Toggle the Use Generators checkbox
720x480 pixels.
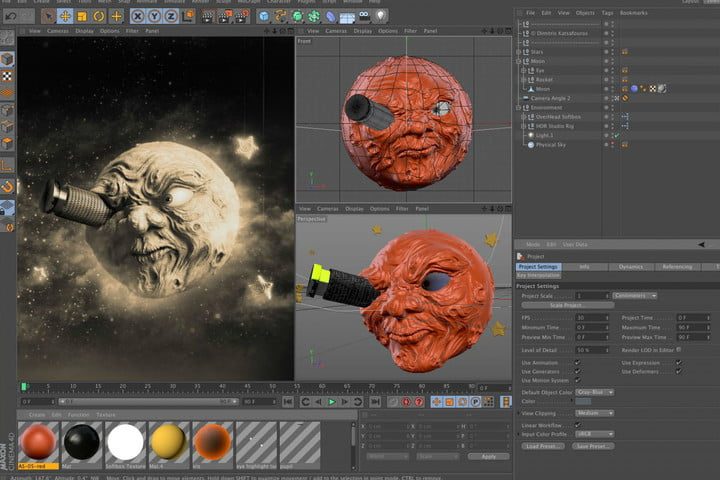click(577, 371)
